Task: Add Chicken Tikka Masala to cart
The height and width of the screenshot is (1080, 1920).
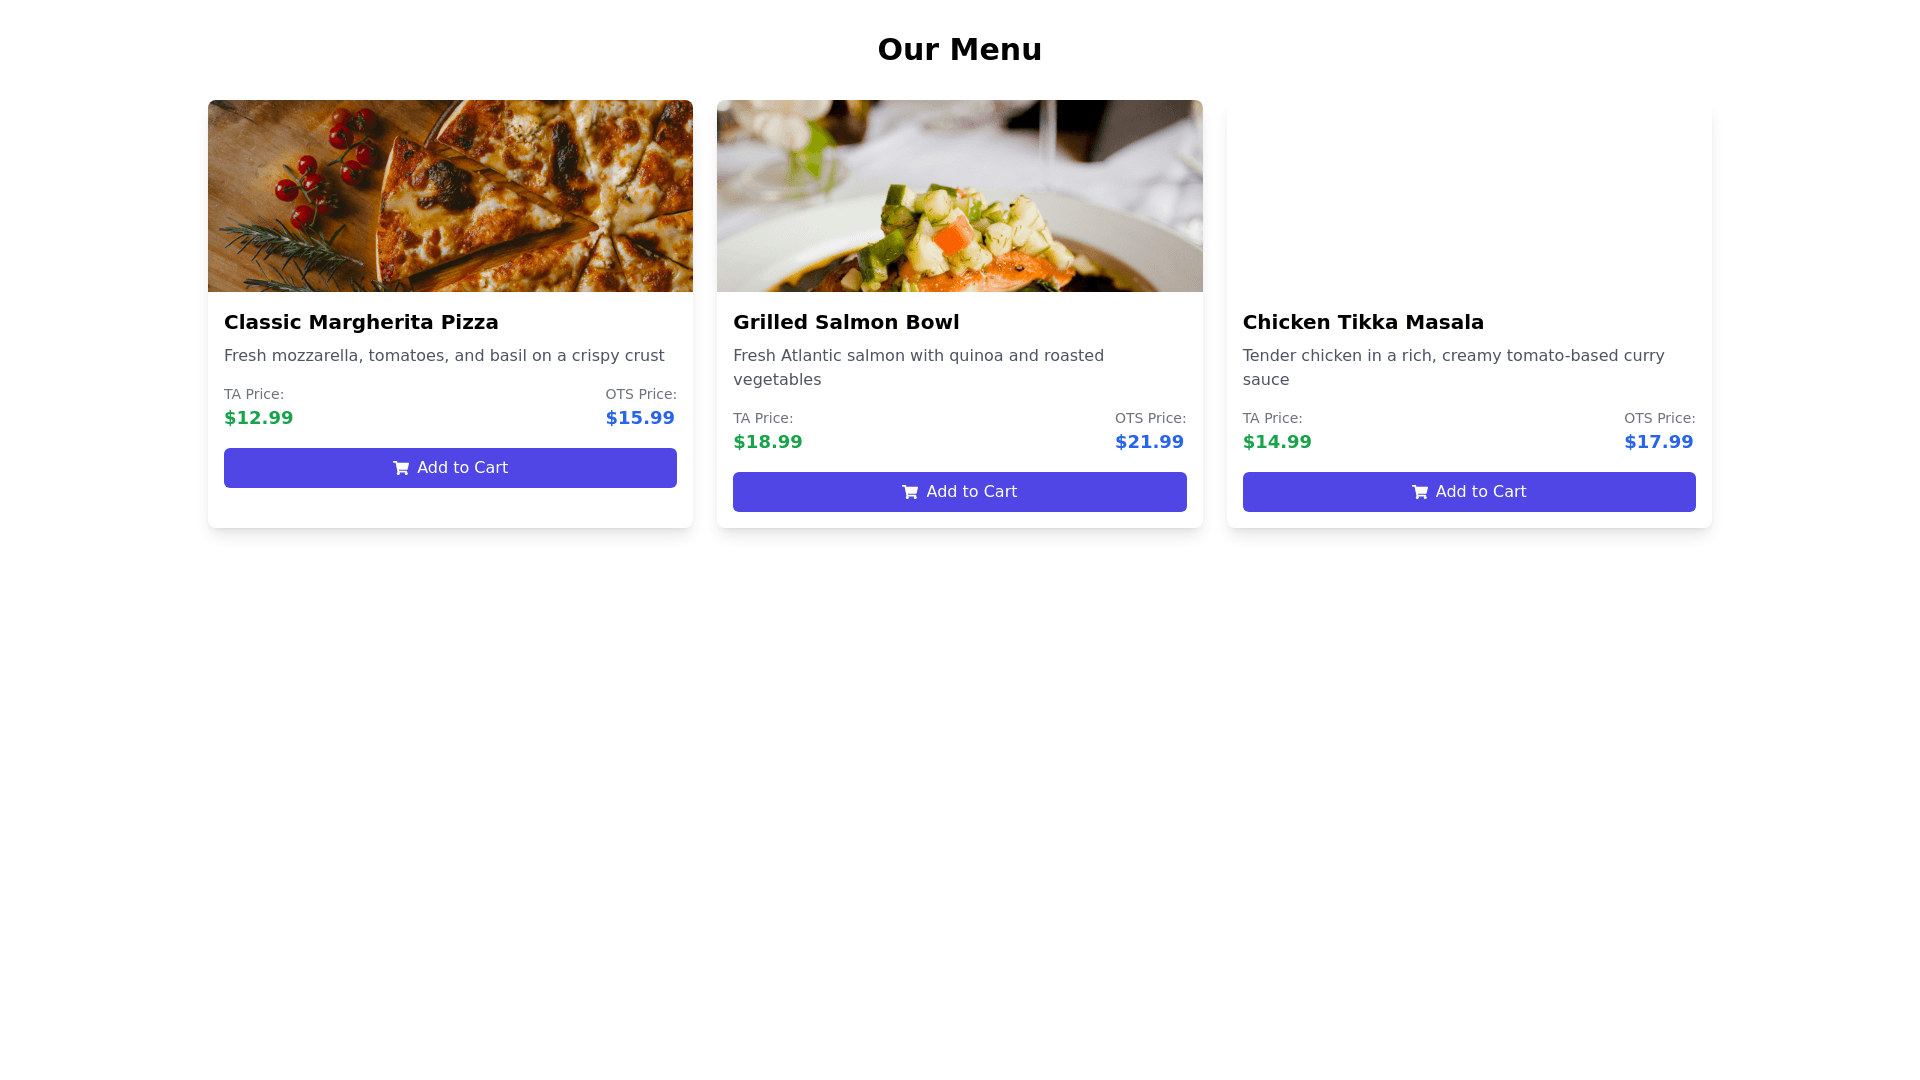Action: coord(1468,492)
